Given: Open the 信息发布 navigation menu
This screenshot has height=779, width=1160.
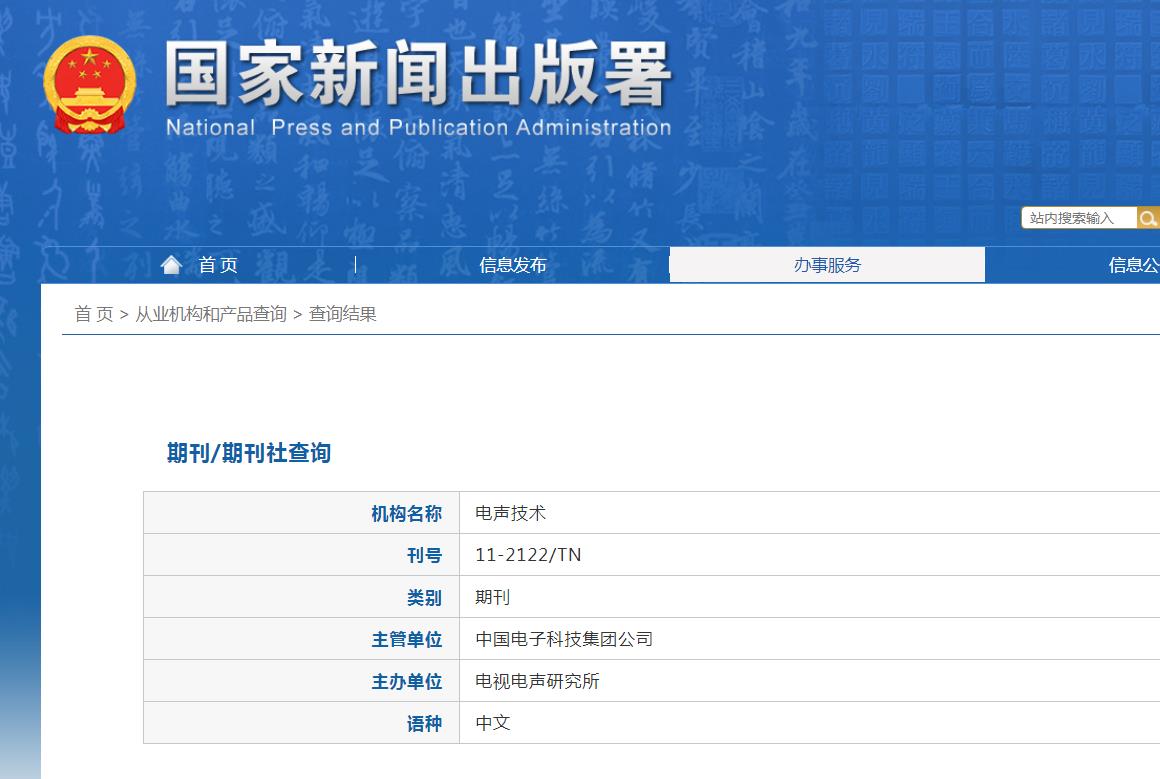Looking at the screenshot, I should click(x=513, y=265).
